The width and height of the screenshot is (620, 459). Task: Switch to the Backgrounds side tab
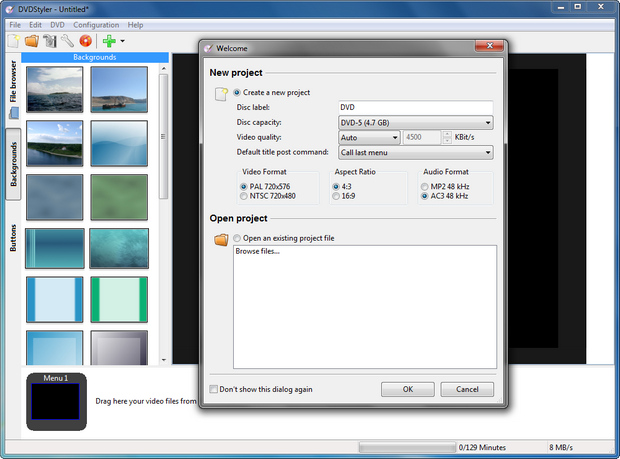tap(13, 164)
